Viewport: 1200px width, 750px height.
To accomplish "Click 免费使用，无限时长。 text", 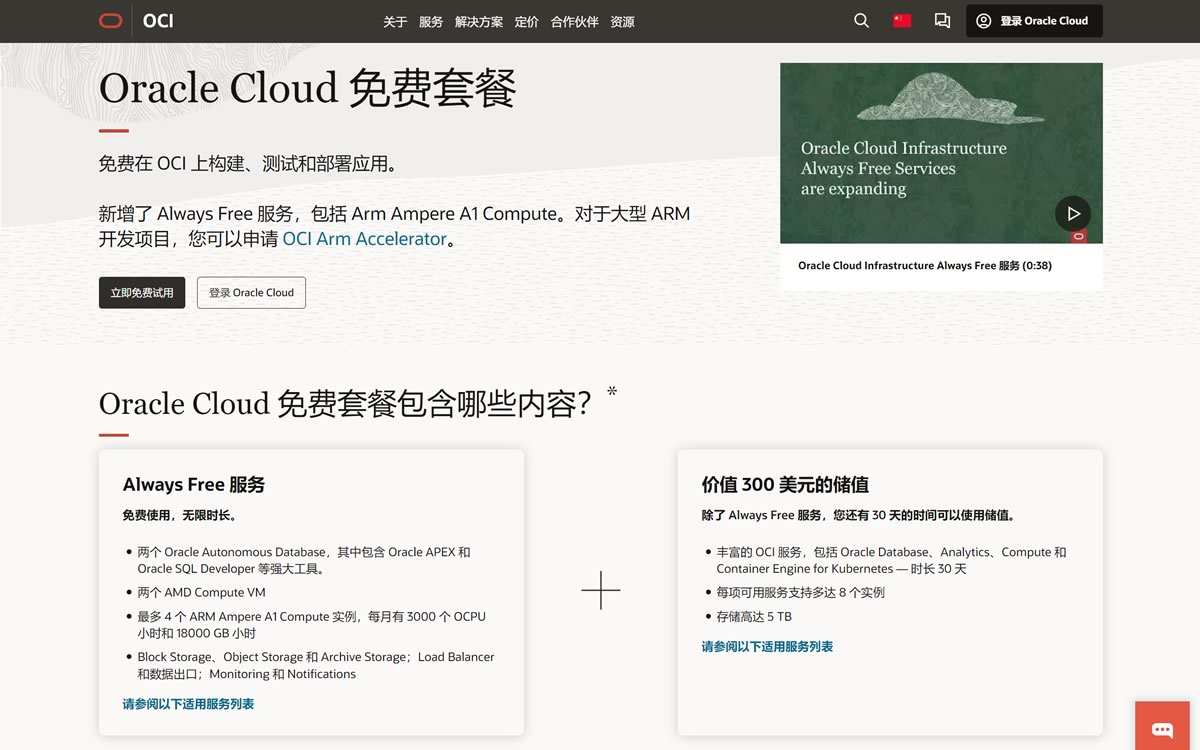I will [x=180, y=516].
